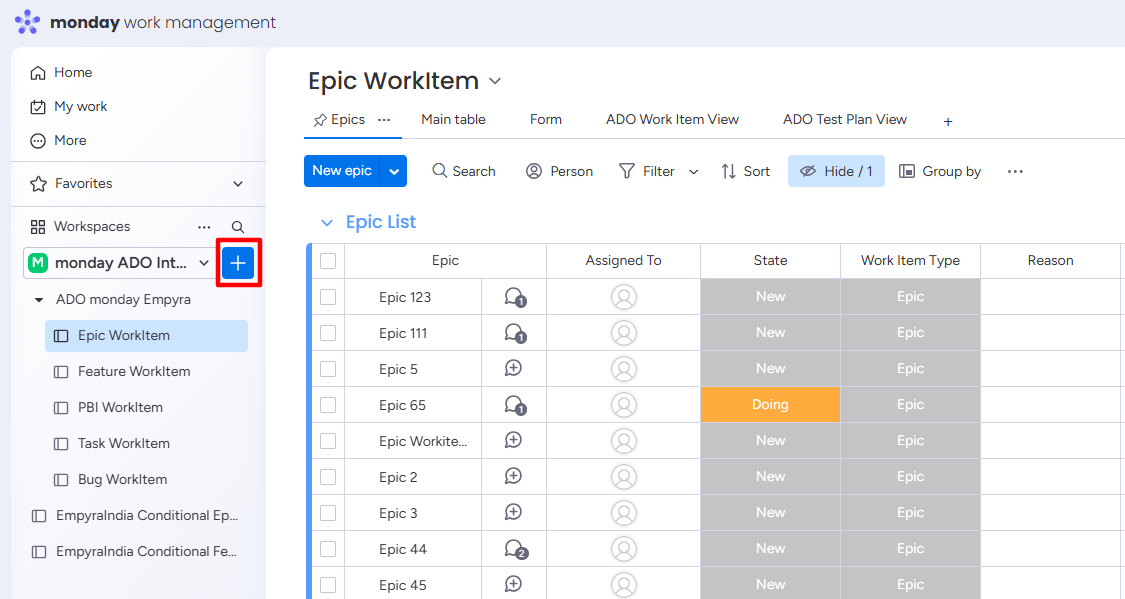Check the Epic 44 row checkbox

[x=328, y=550]
